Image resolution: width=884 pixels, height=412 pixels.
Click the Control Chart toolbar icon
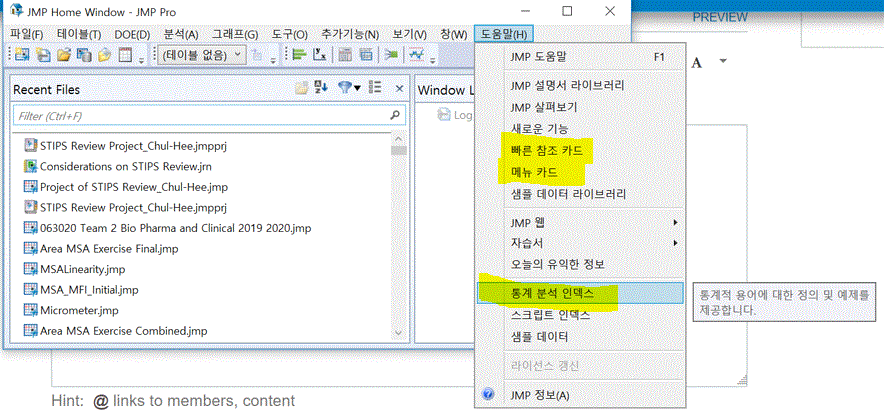tap(417, 55)
